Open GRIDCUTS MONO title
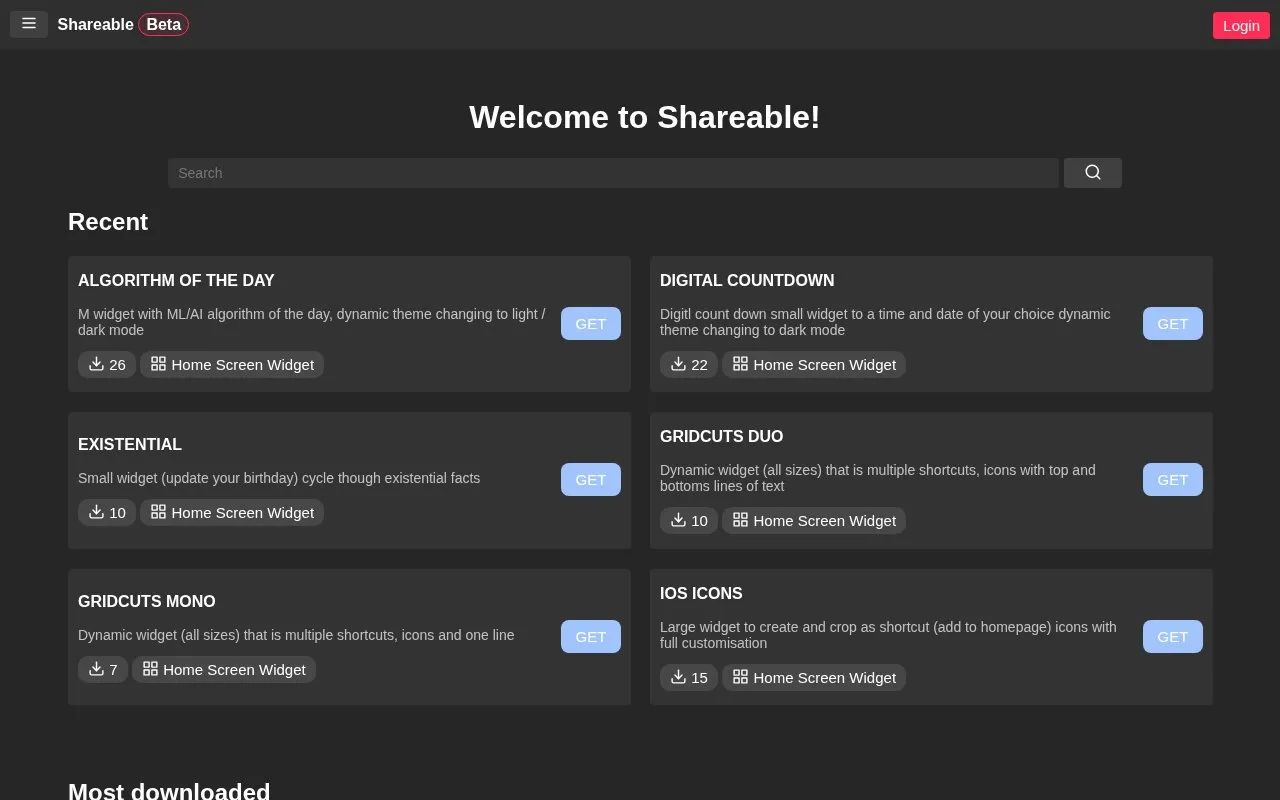 (147, 602)
